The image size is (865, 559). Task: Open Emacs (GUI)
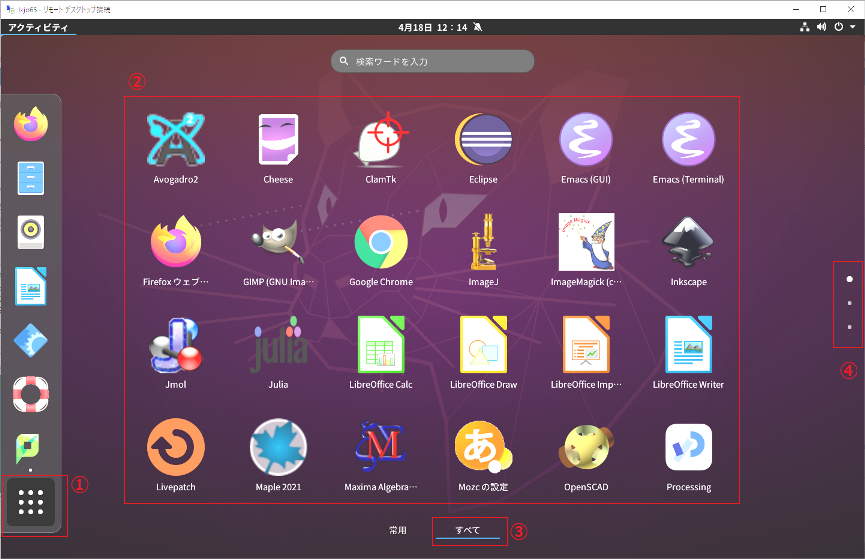(x=586, y=140)
